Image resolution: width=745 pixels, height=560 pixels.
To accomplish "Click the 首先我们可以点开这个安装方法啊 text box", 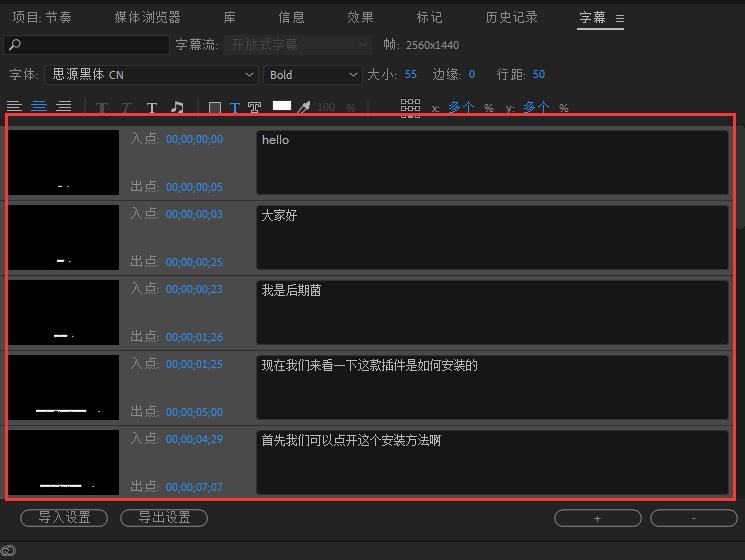I will coord(492,463).
